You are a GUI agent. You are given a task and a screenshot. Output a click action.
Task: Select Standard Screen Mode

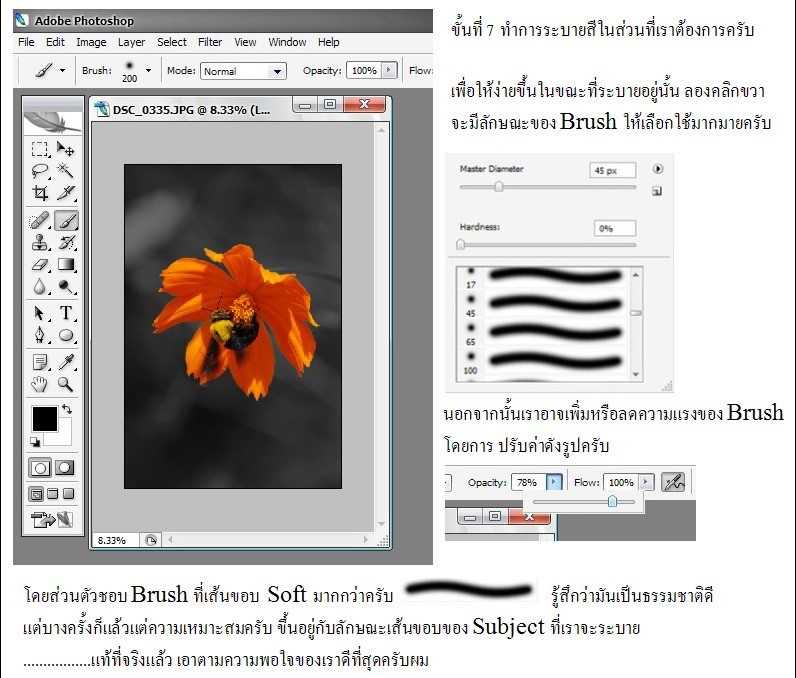tap(36, 494)
